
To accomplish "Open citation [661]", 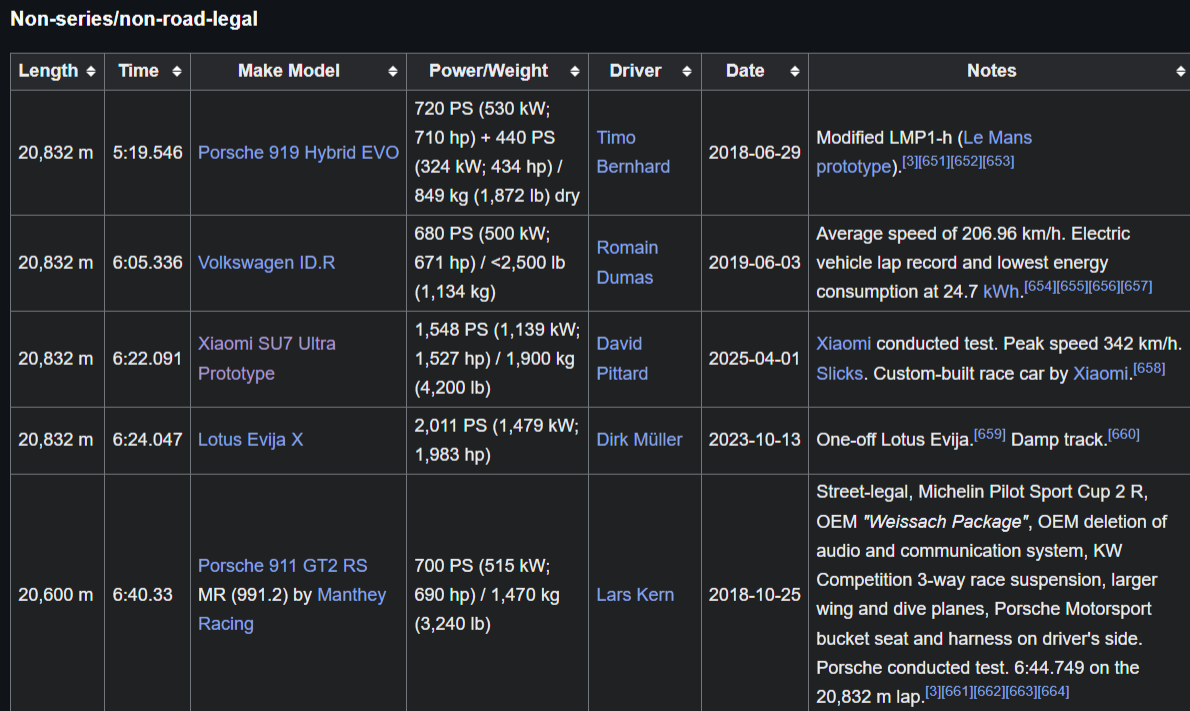I will [x=958, y=691].
